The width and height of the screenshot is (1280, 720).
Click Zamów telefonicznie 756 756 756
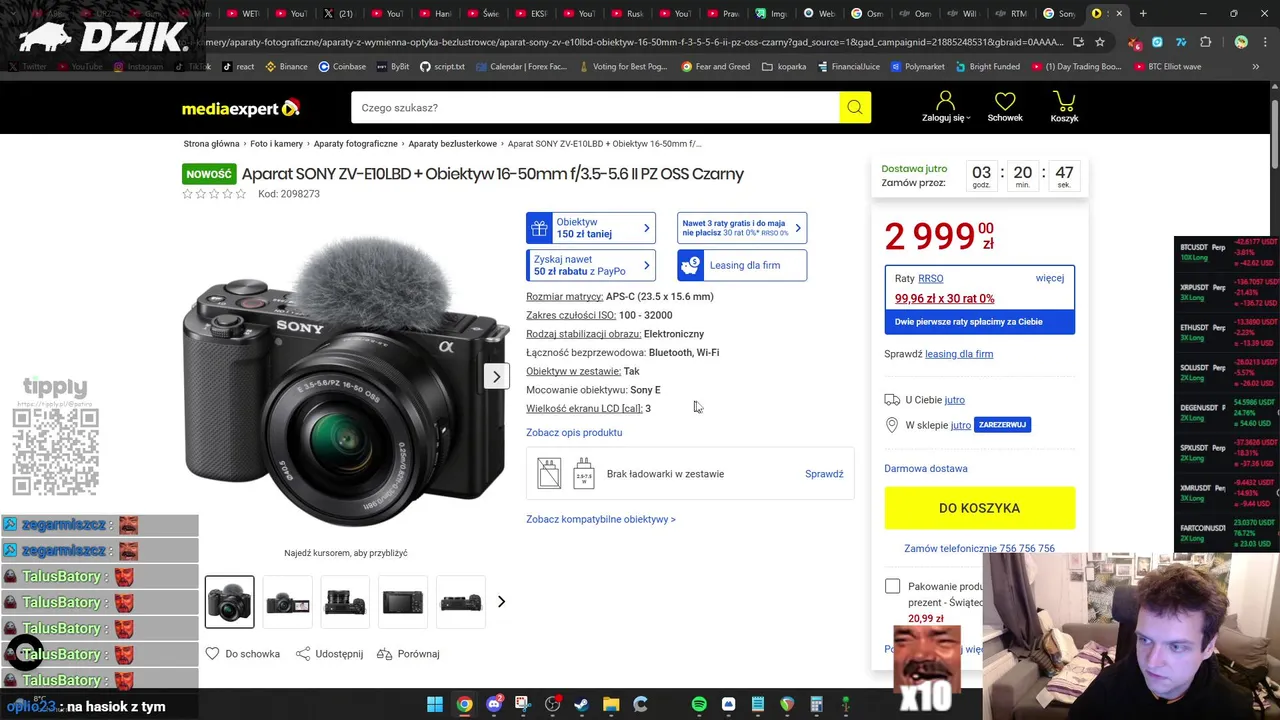[979, 548]
